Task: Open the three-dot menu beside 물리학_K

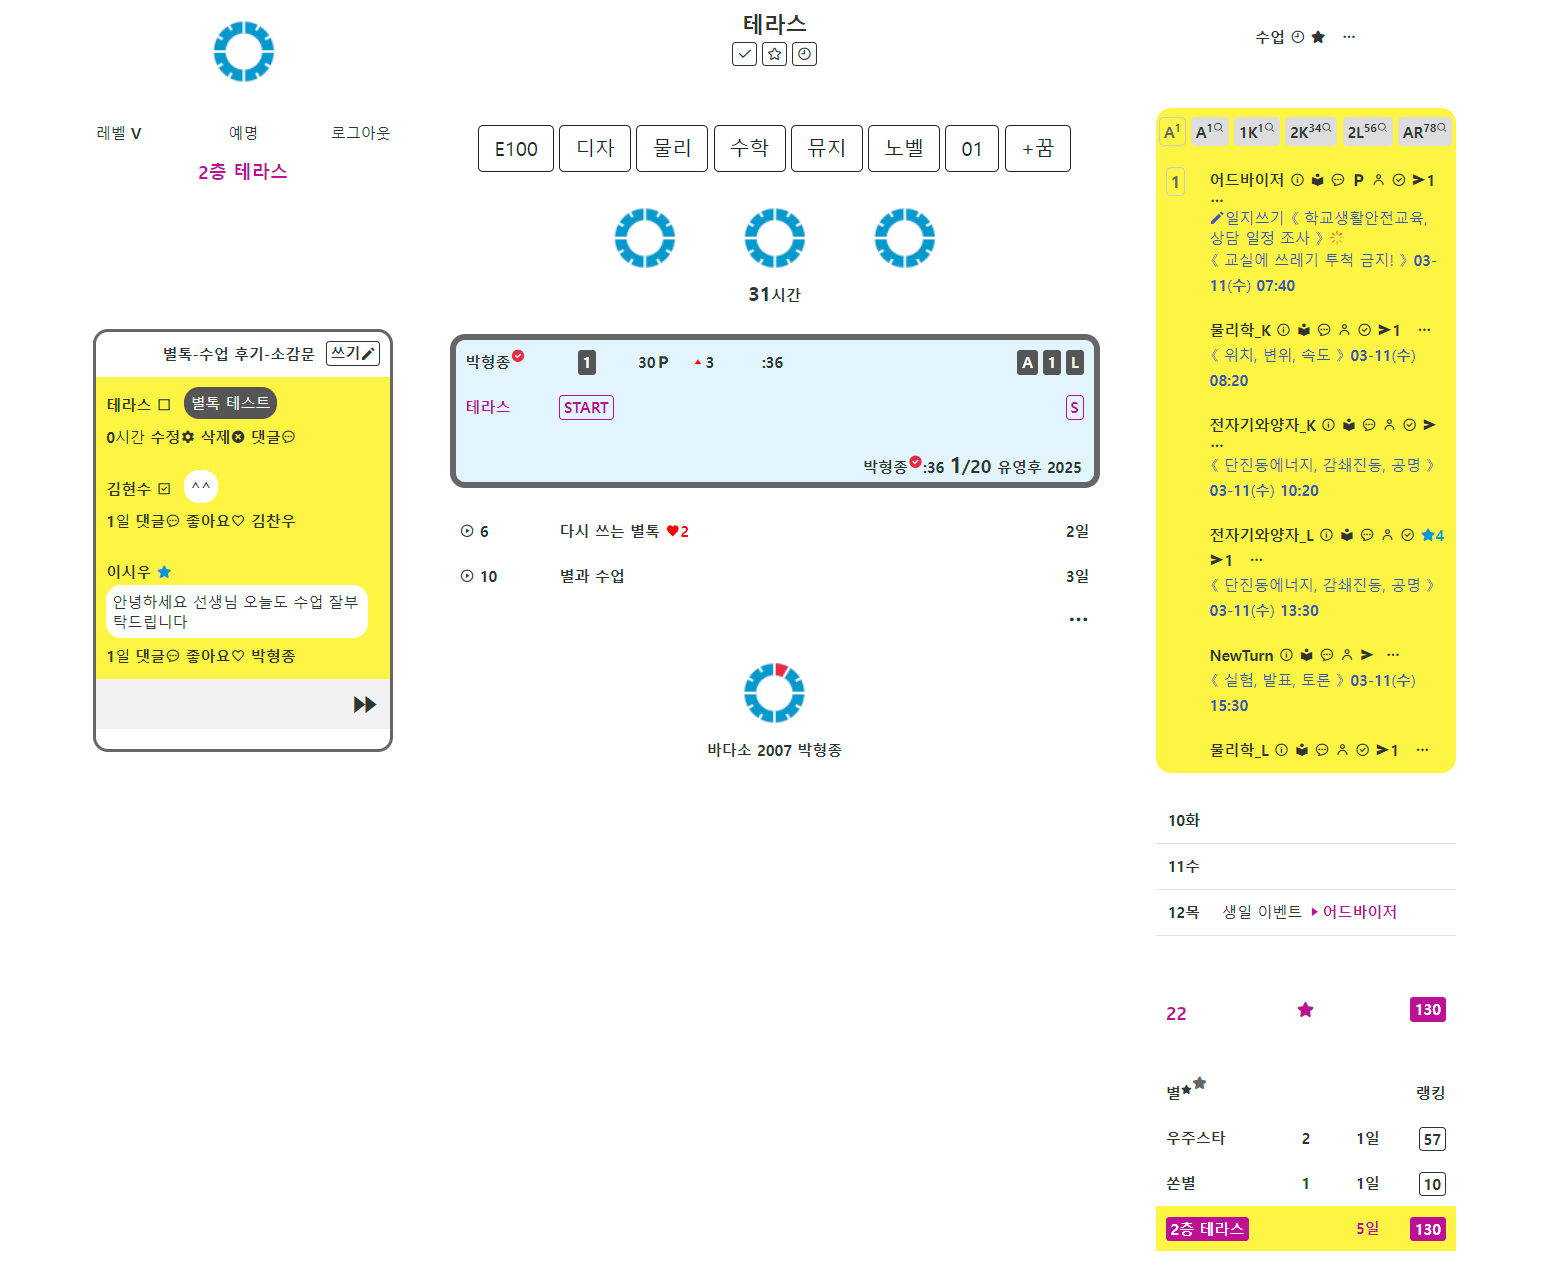Action: (x=1424, y=329)
